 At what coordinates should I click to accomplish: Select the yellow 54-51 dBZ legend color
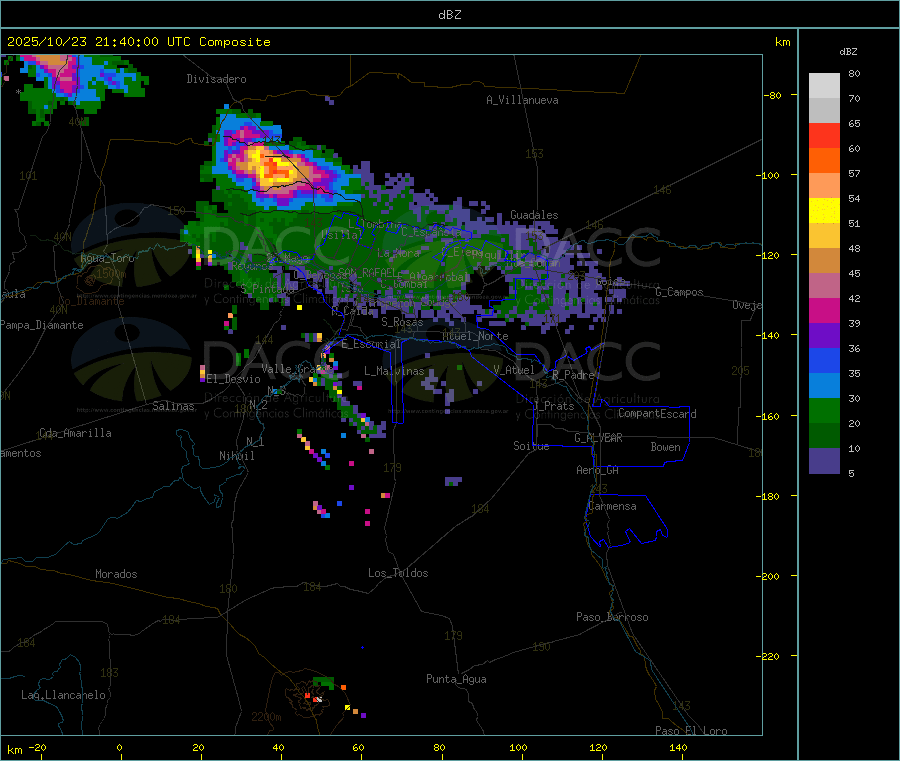824,211
